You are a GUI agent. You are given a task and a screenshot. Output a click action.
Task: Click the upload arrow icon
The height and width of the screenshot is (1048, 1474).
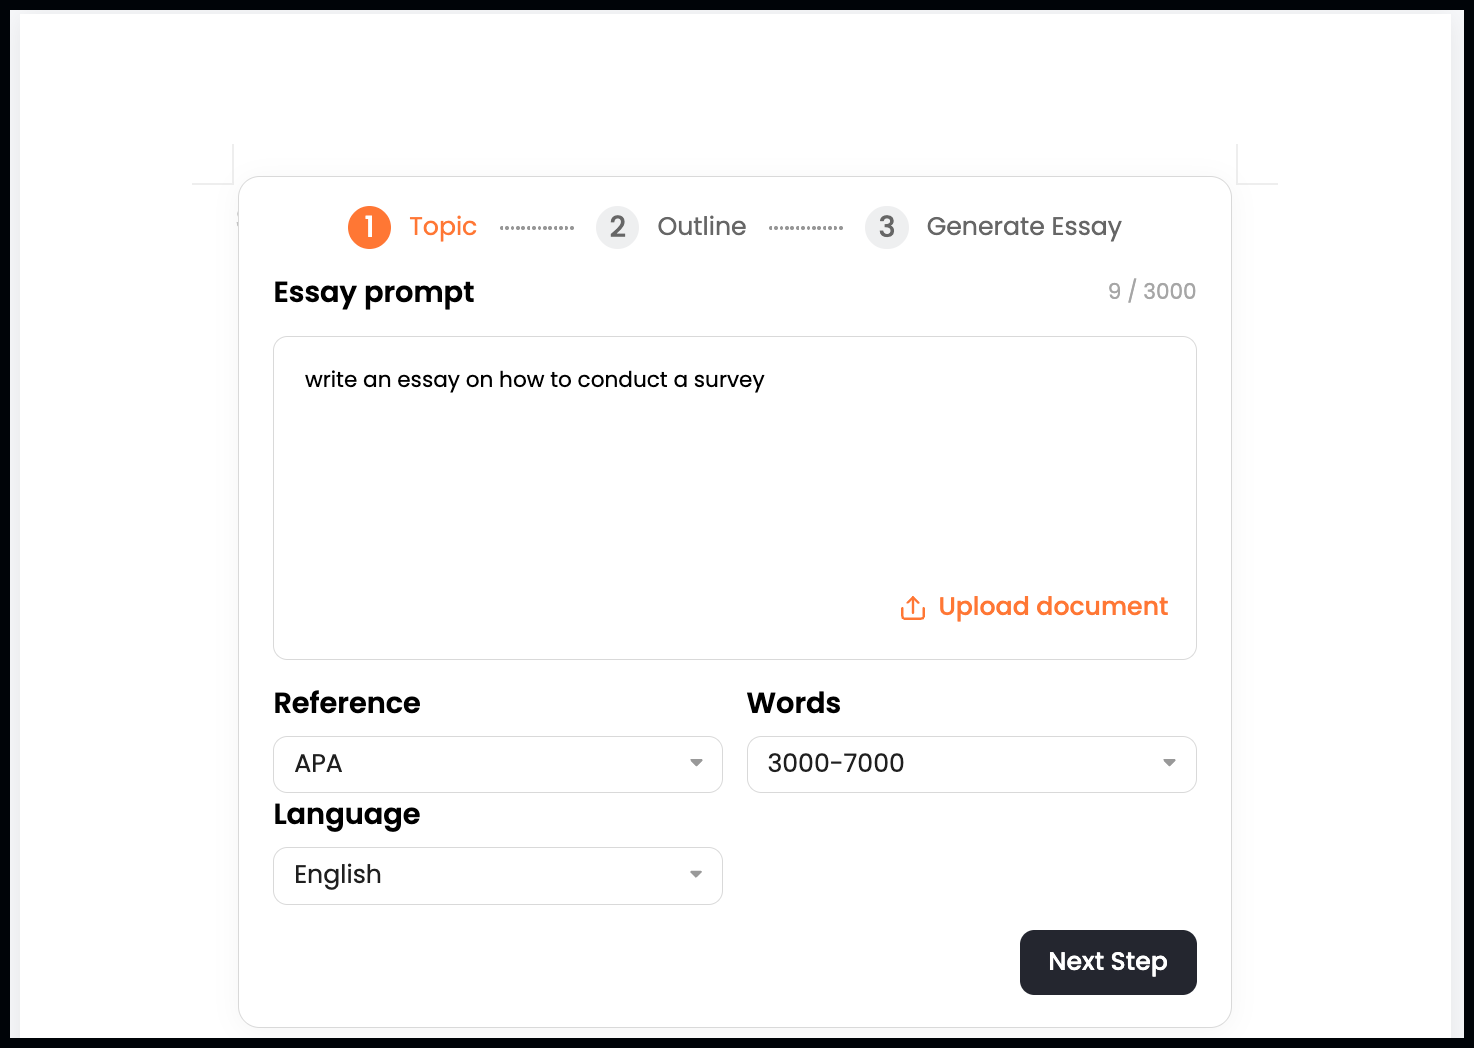click(913, 608)
